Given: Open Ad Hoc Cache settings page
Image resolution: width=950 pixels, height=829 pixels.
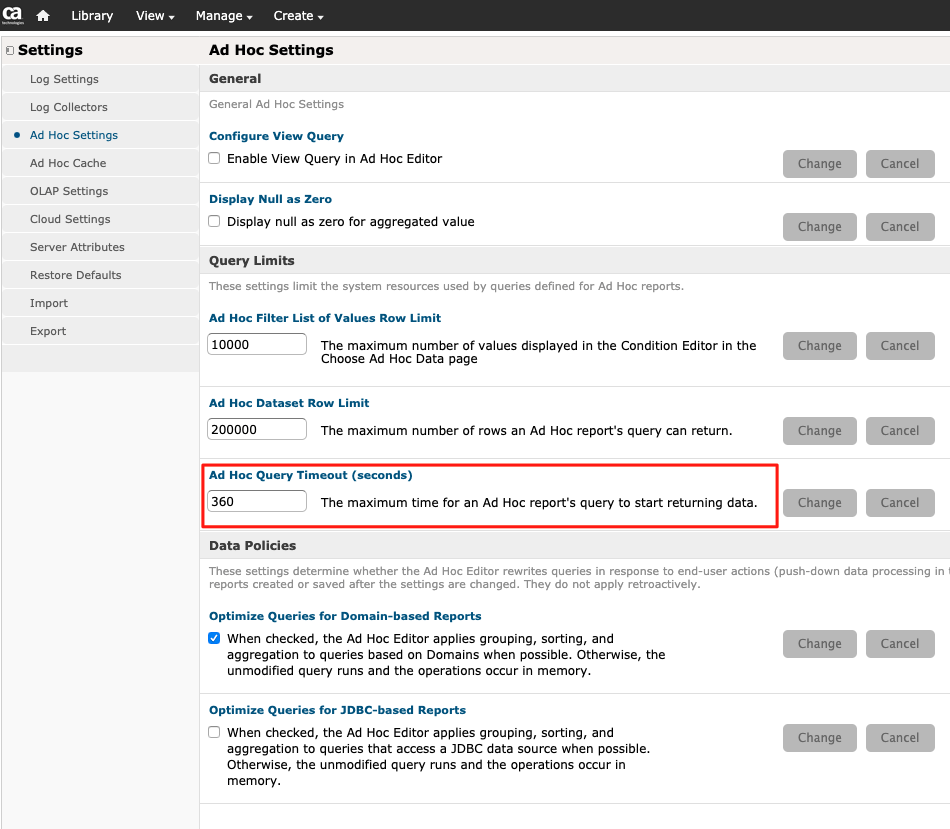Looking at the screenshot, I should click(68, 163).
